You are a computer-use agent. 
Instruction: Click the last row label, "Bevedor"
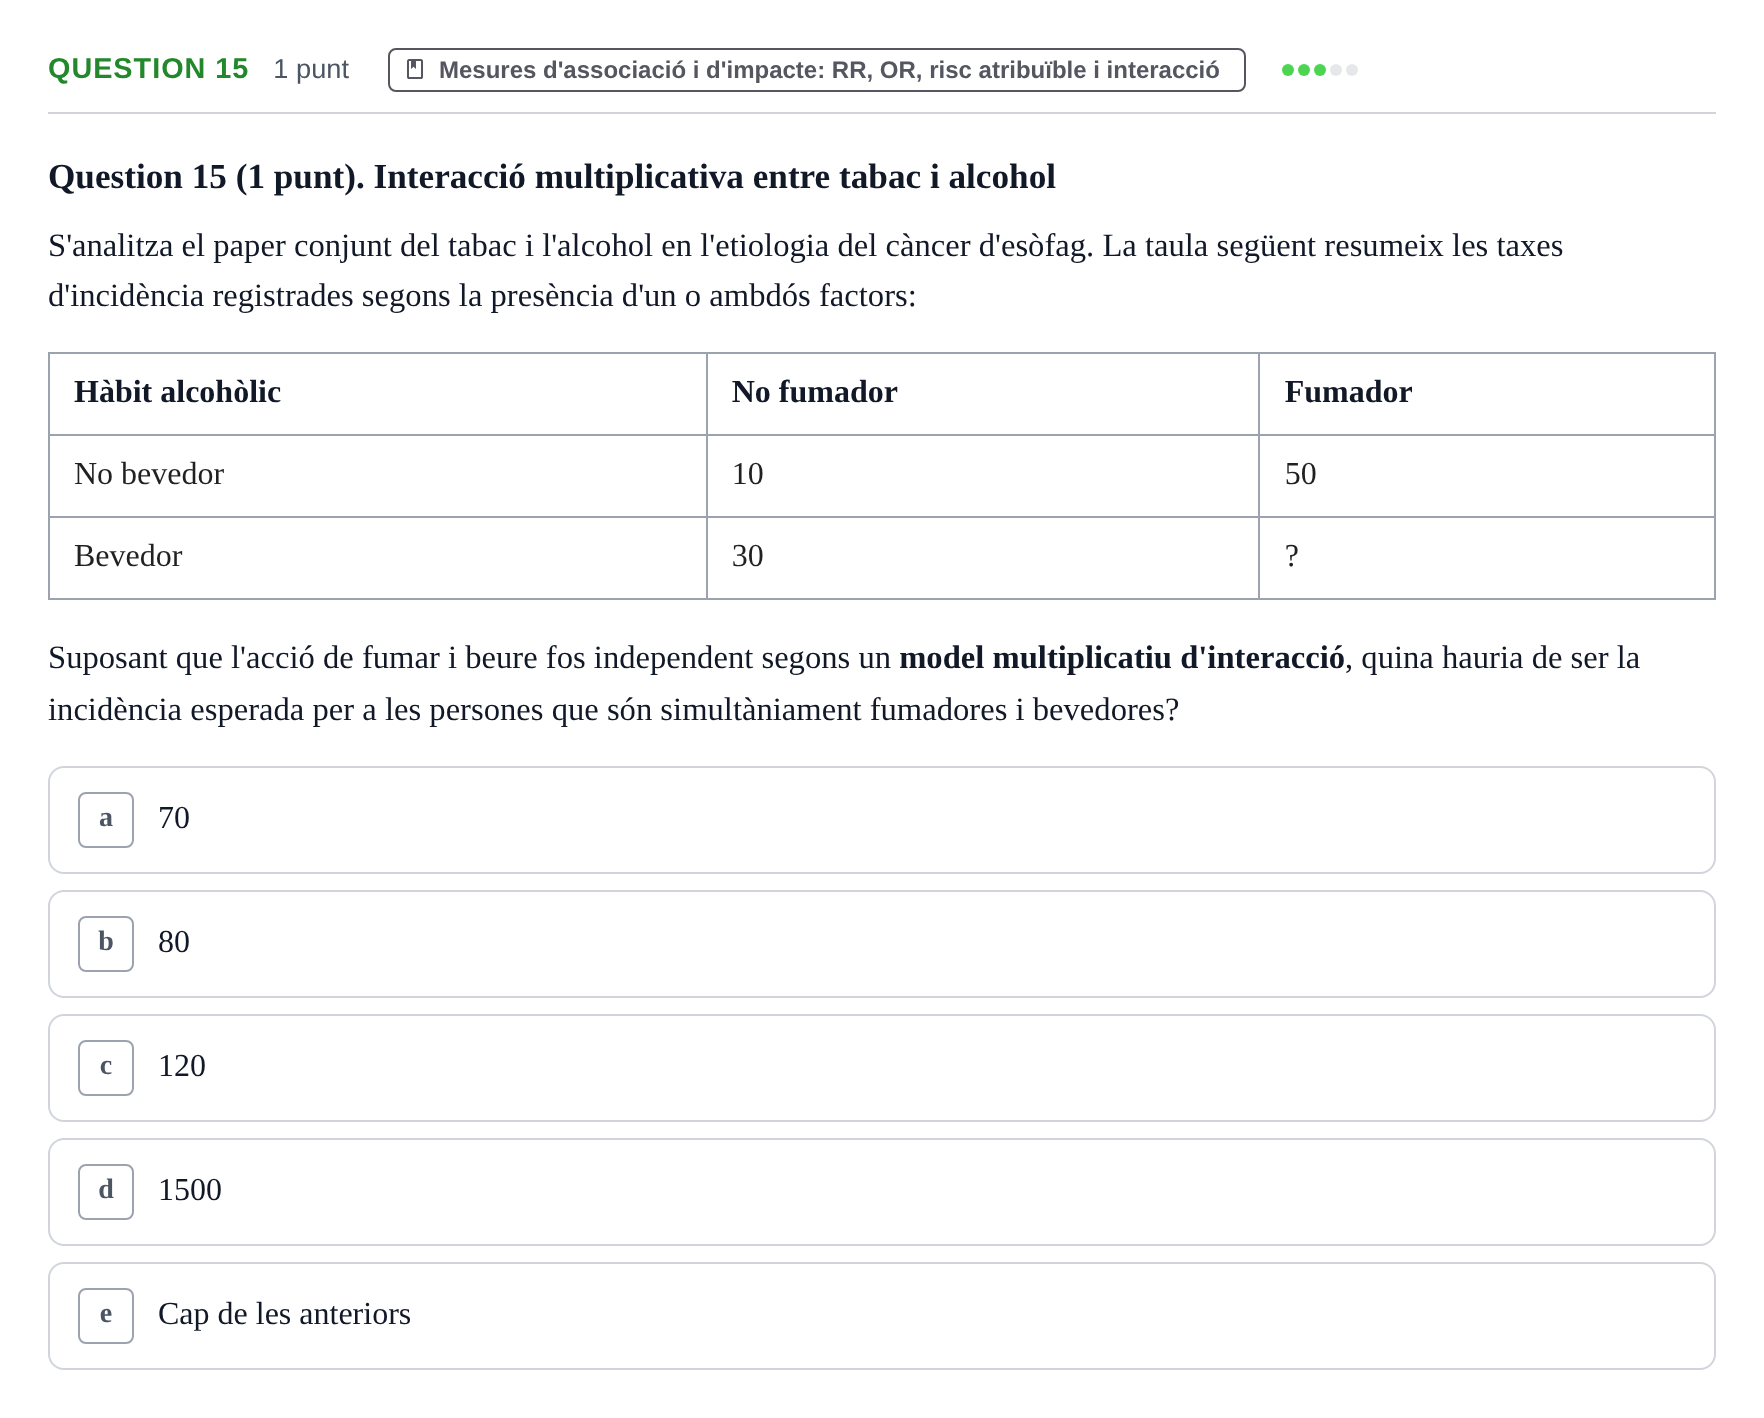(x=378, y=558)
